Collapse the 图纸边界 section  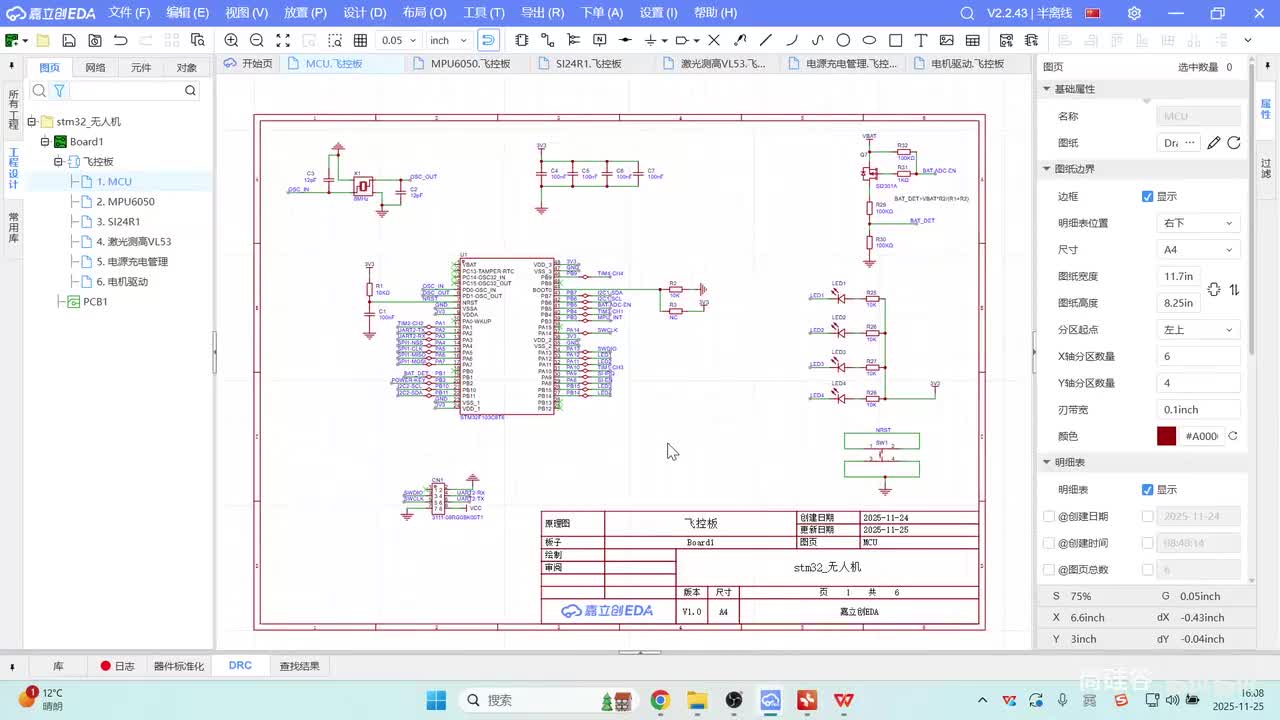pyautogui.click(x=1047, y=169)
